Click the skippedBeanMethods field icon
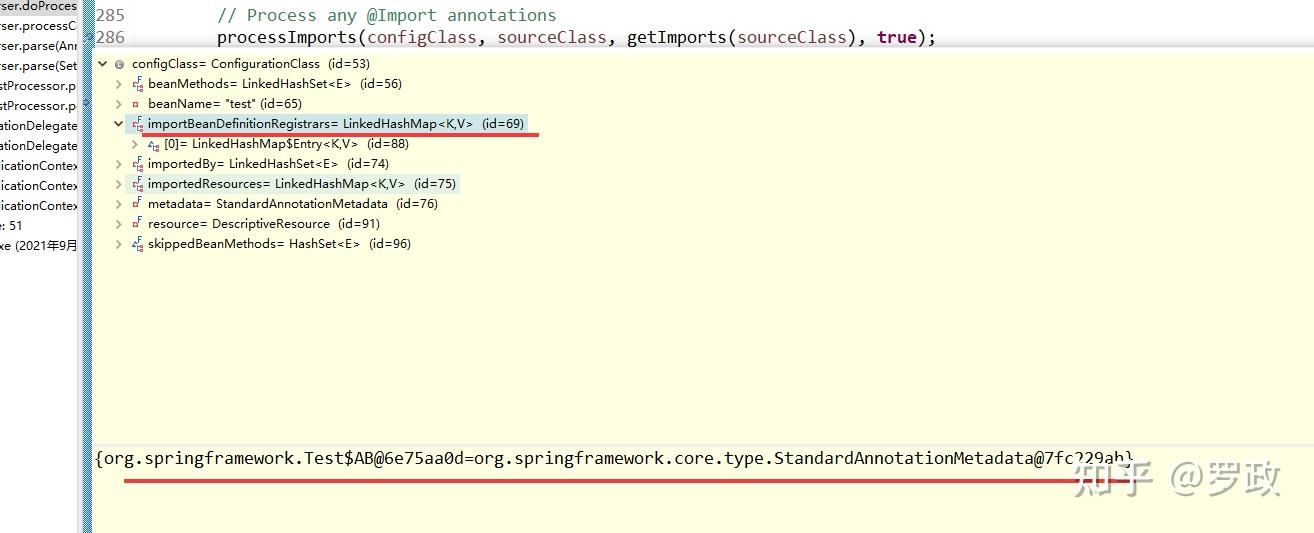The height and width of the screenshot is (533, 1314). [x=137, y=244]
